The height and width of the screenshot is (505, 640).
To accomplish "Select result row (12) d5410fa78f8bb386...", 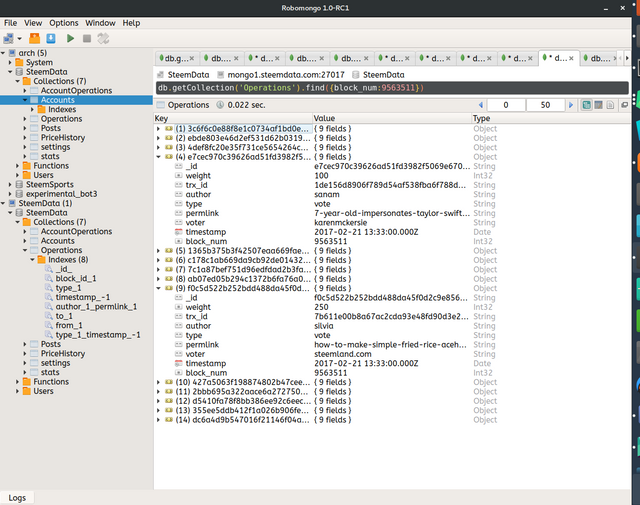I will (x=242, y=401).
